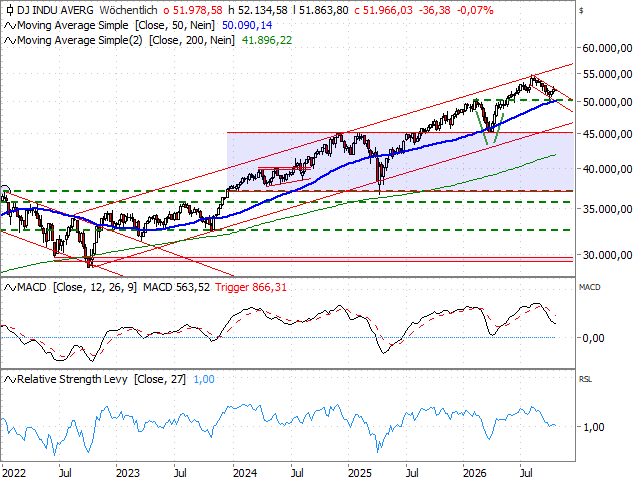Click the open value o 51.978,58
The width and height of the screenshot is (640, 480).
click(193, 10)
